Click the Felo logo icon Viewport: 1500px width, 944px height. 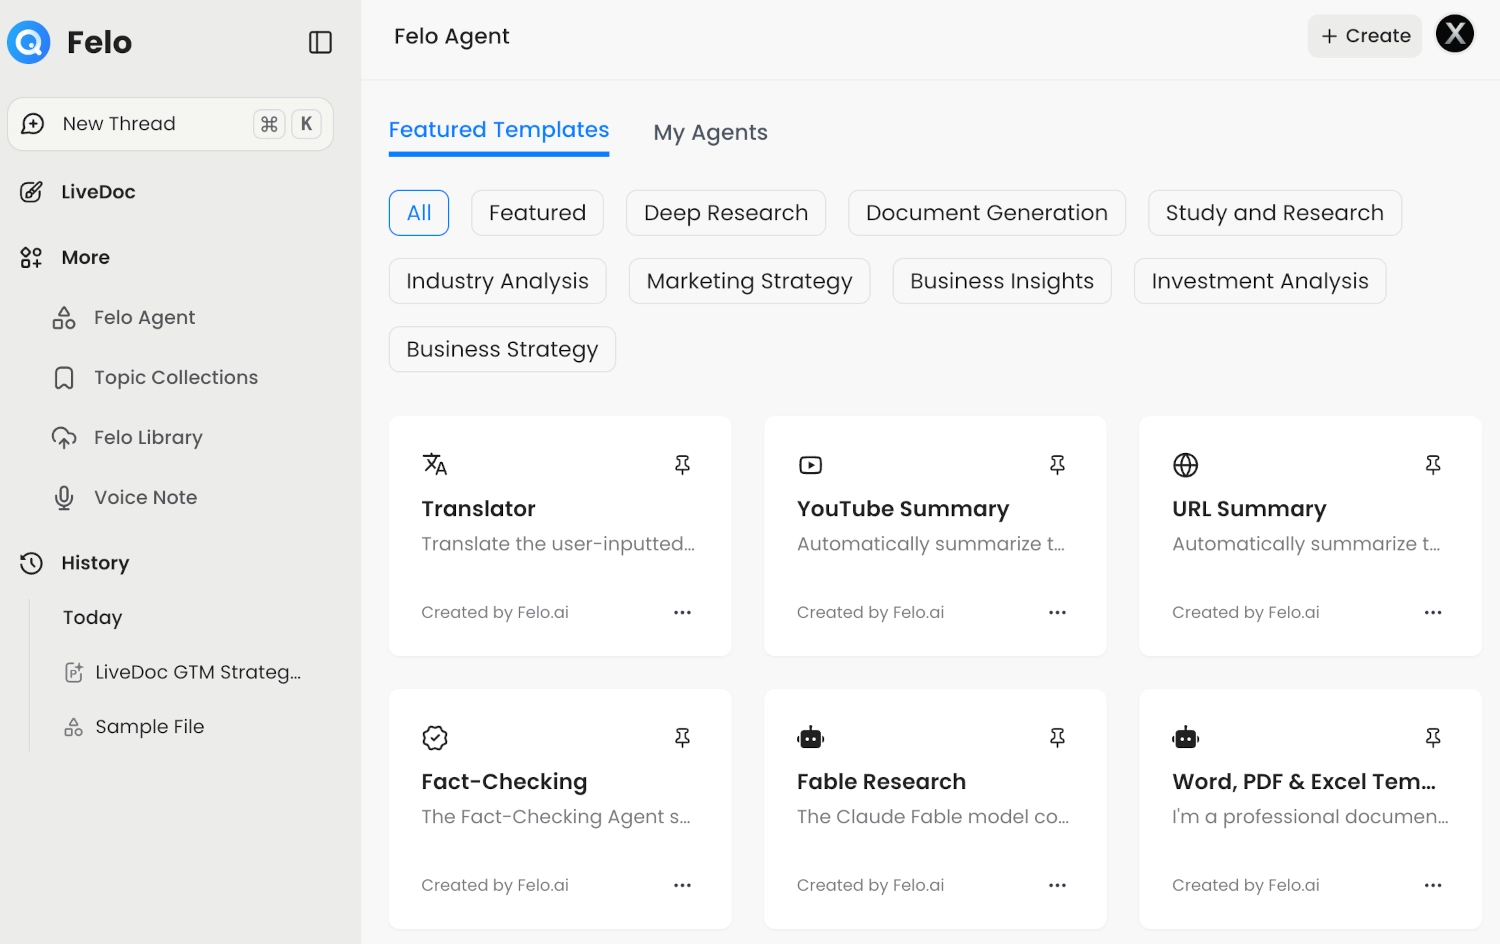click(x=29, y=42)
